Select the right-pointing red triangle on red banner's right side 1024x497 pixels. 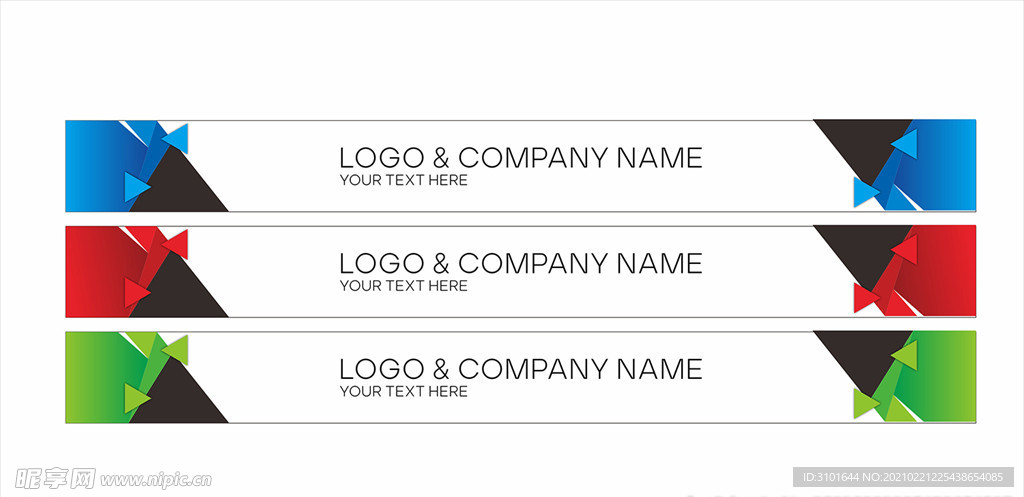[x=865, y=298]
